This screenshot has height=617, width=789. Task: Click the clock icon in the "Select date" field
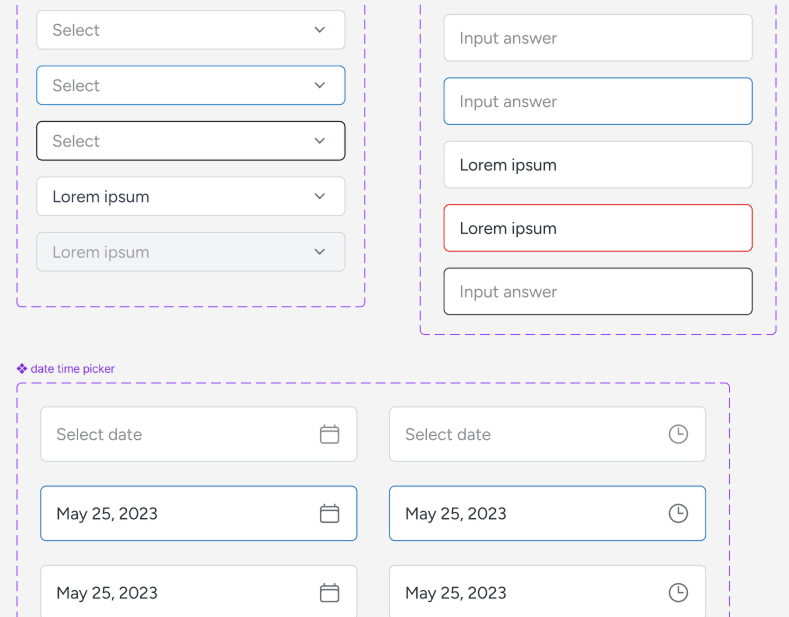678,434
